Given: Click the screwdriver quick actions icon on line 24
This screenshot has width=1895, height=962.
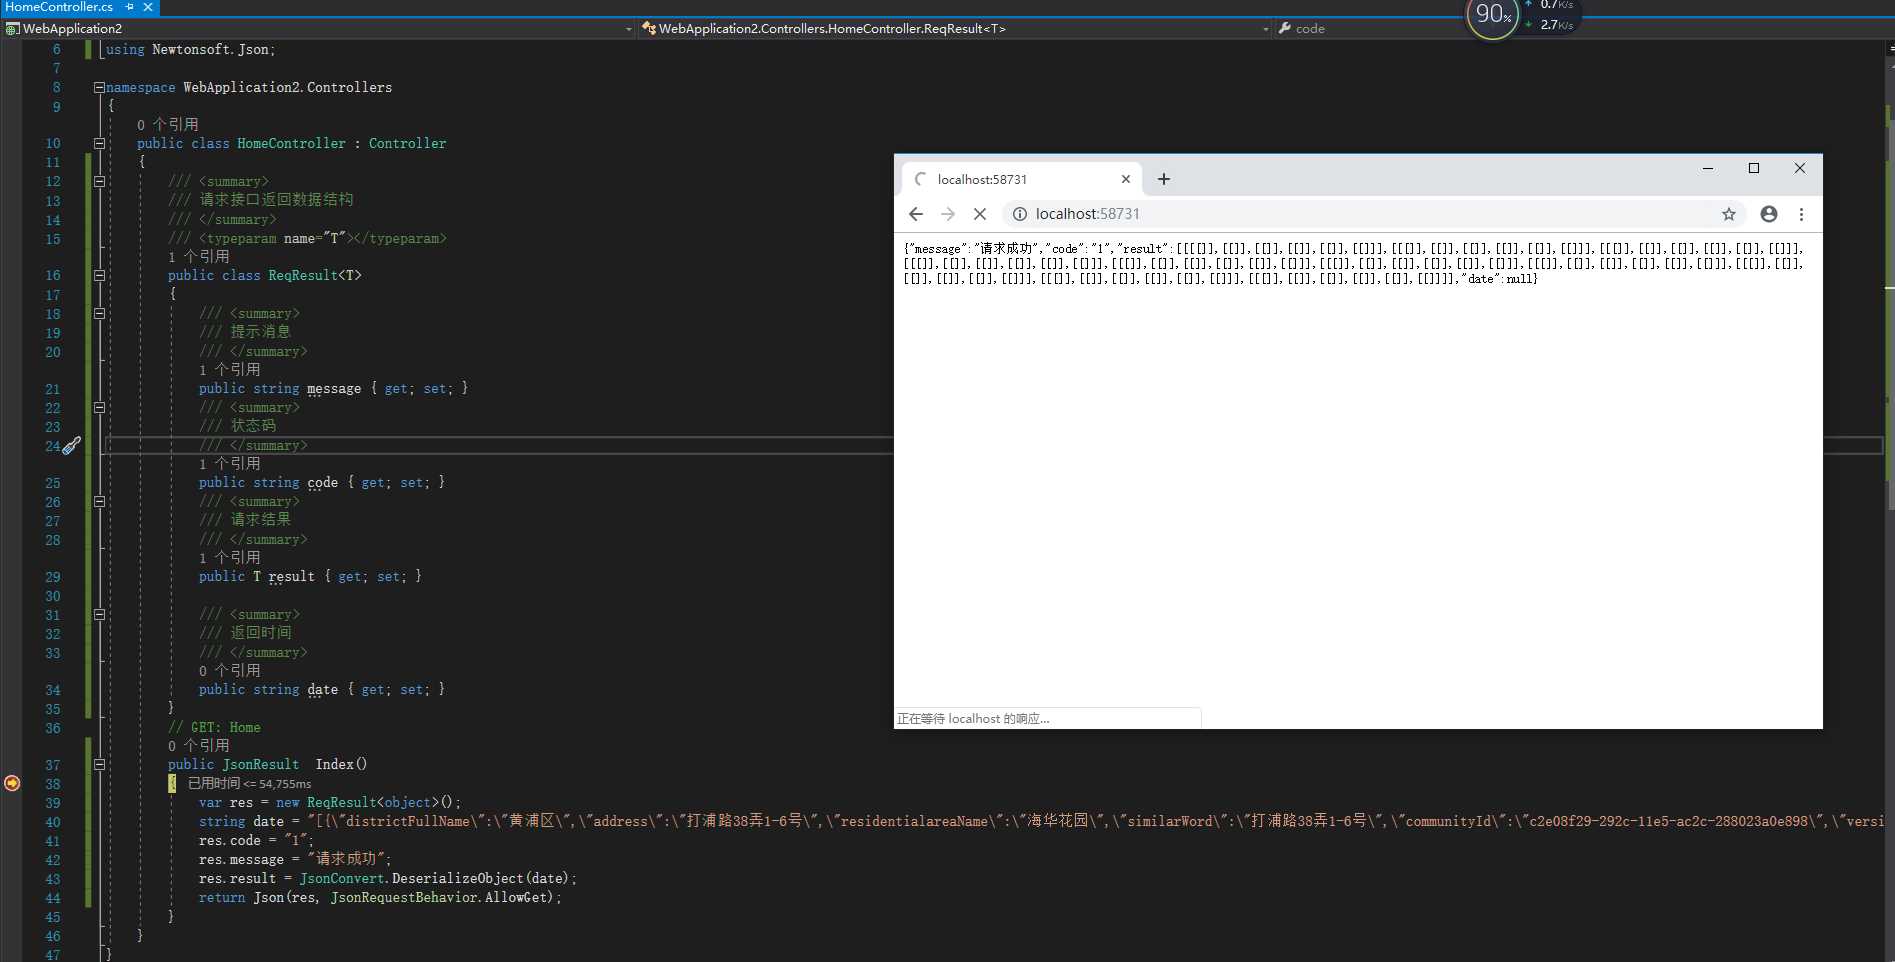Looking at the screenshot, I should click(x=72, y=446).
